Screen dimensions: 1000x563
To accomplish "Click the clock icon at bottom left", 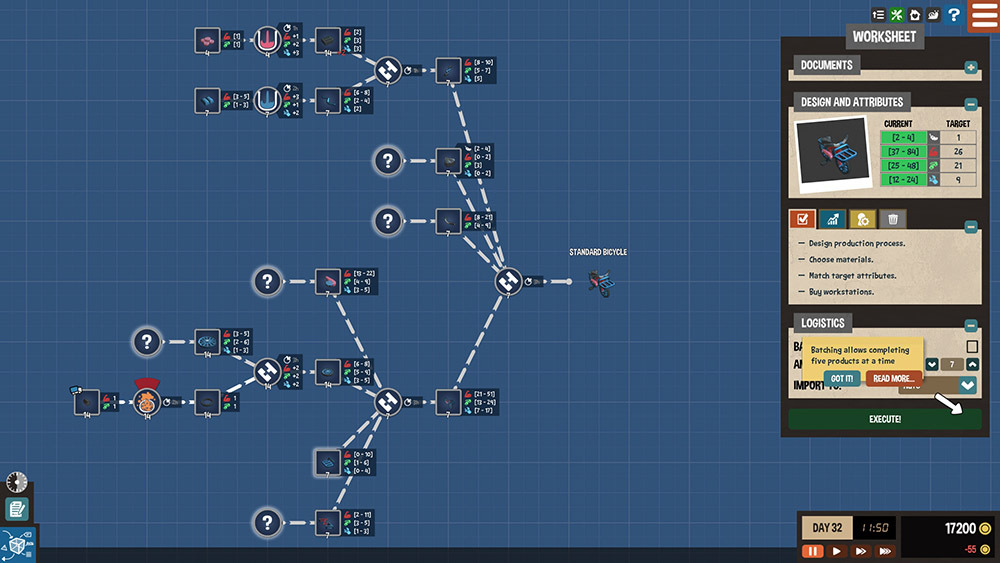I will tap(15, 482).
